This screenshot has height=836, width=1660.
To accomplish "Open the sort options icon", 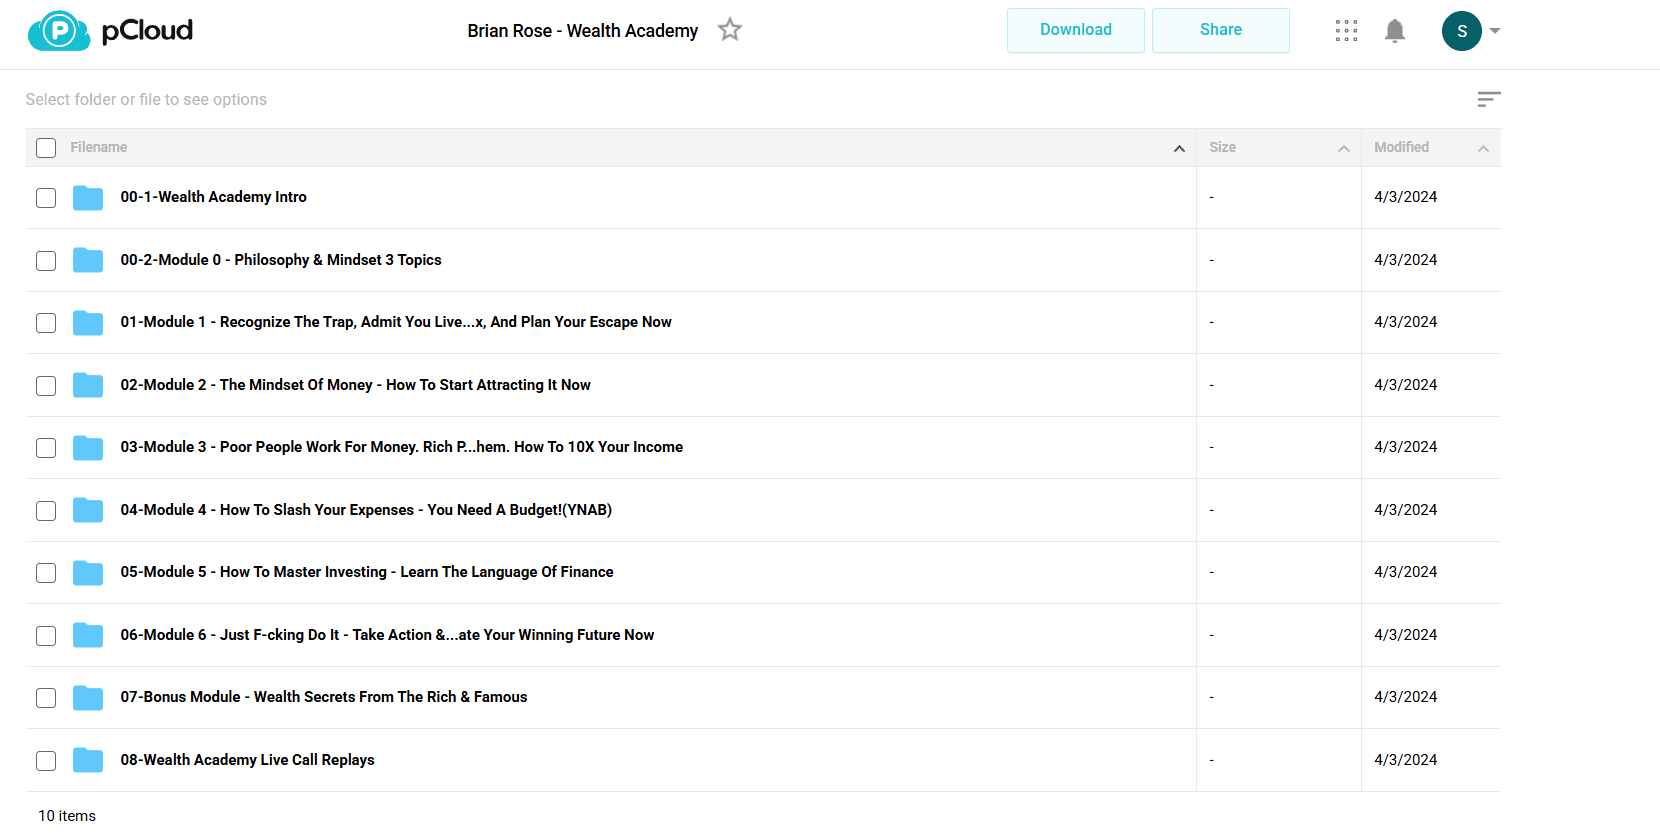I will tap(1489, 99).
